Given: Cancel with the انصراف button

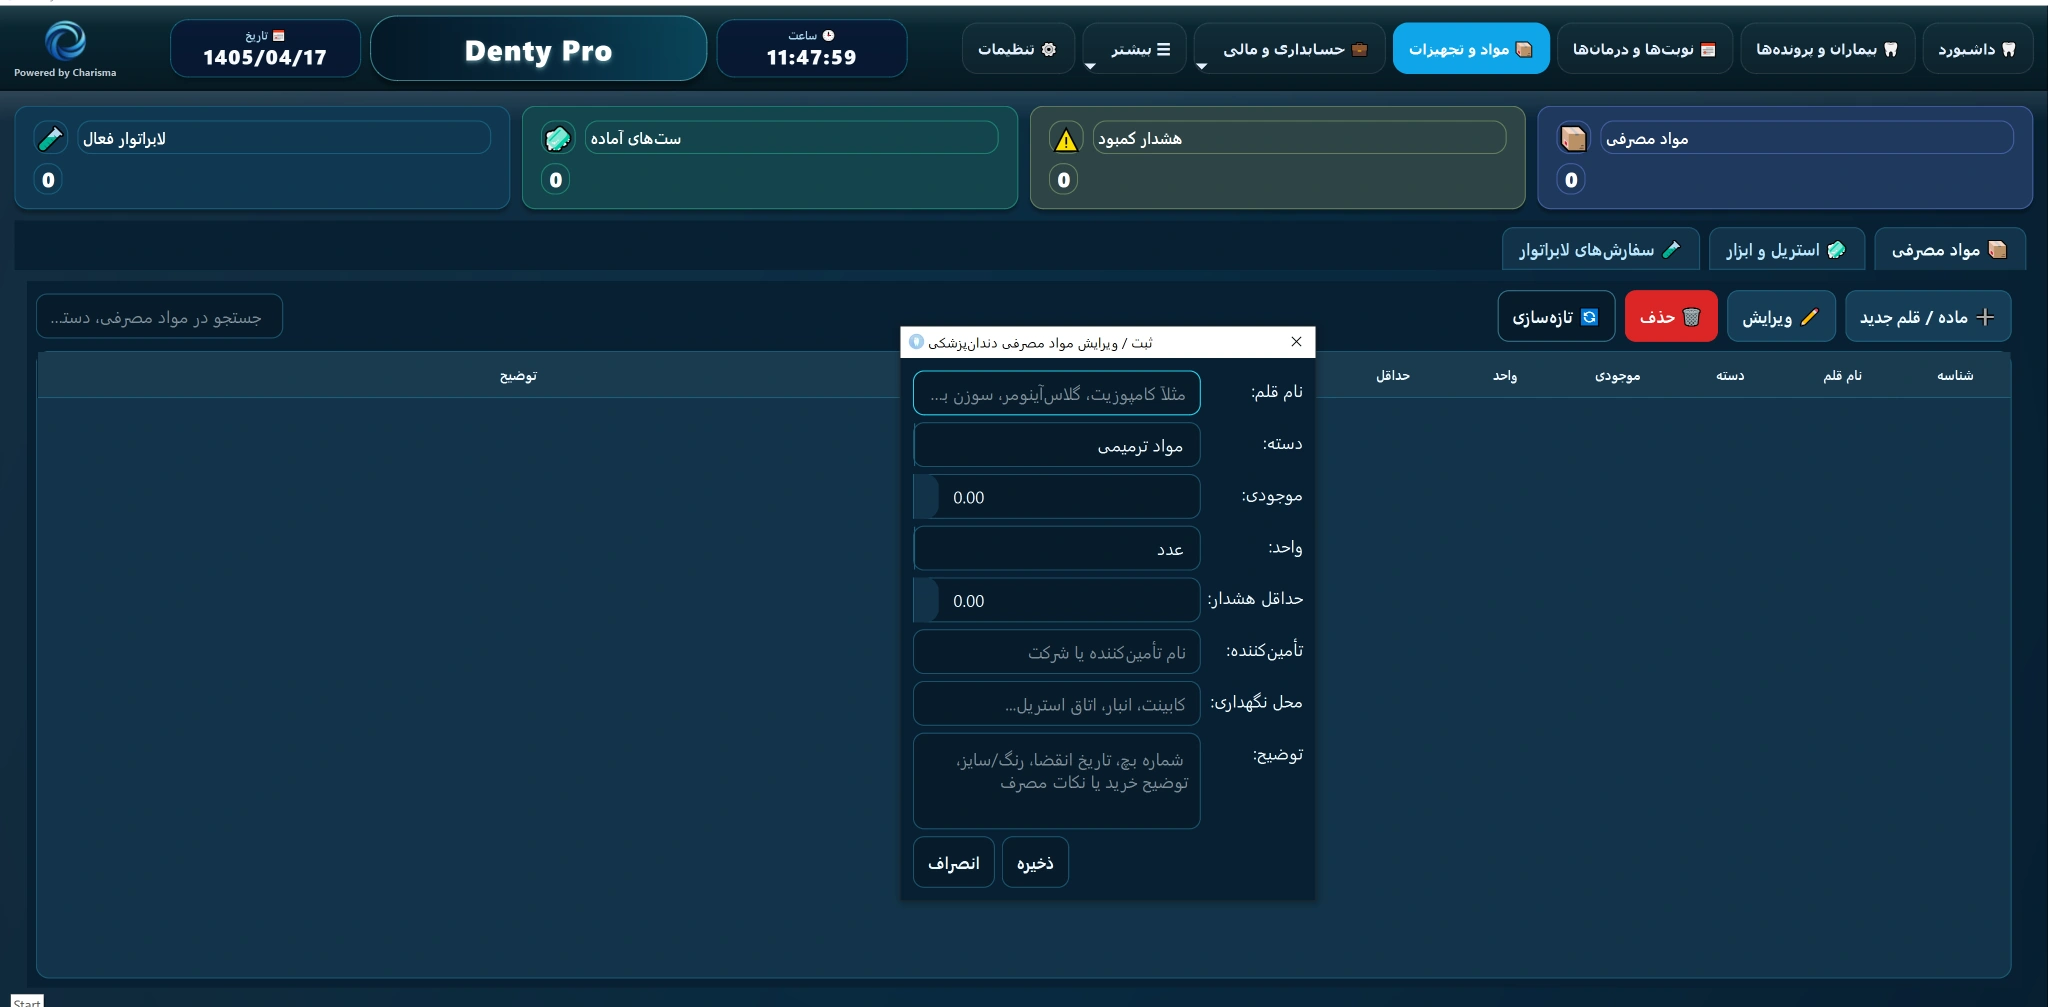Looking at the screenshot, I should [x=954, y=862].
